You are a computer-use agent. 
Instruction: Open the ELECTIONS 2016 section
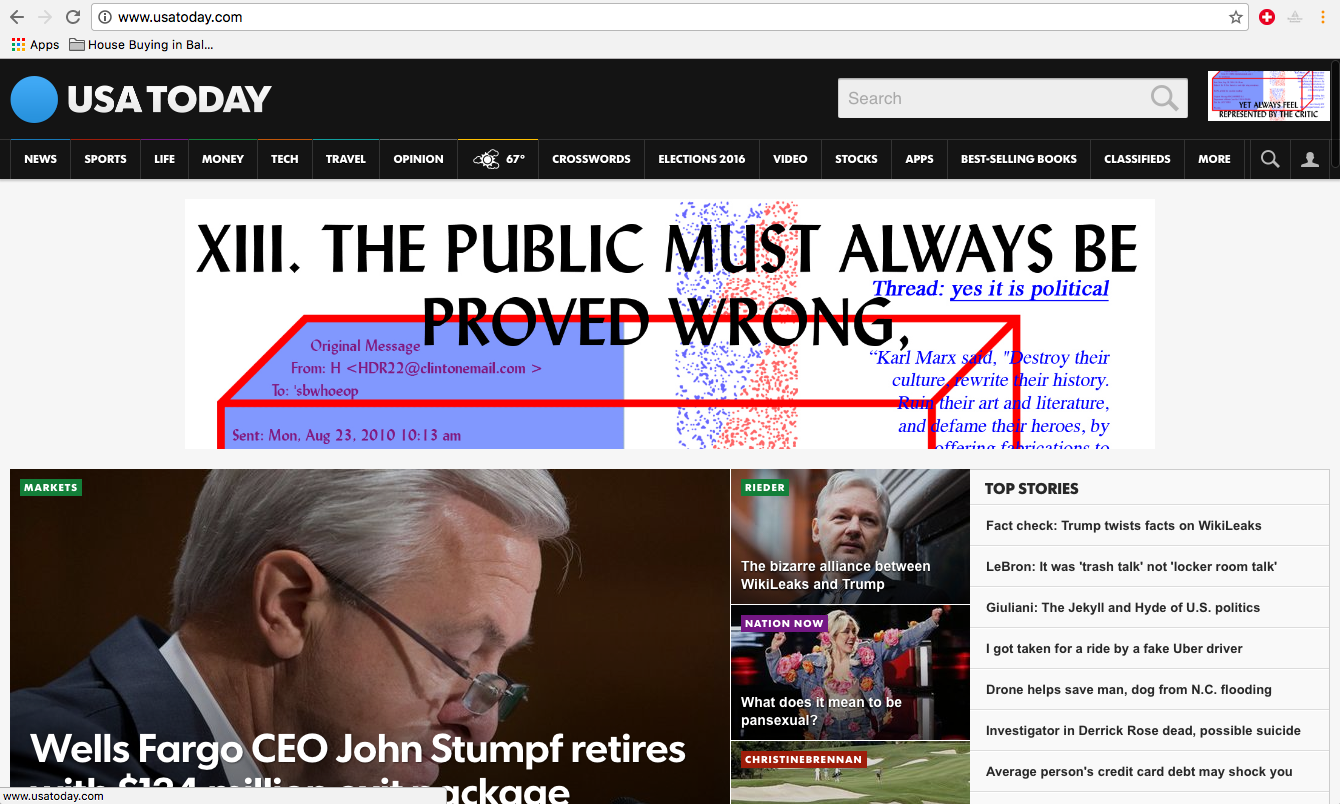(701, 159)
